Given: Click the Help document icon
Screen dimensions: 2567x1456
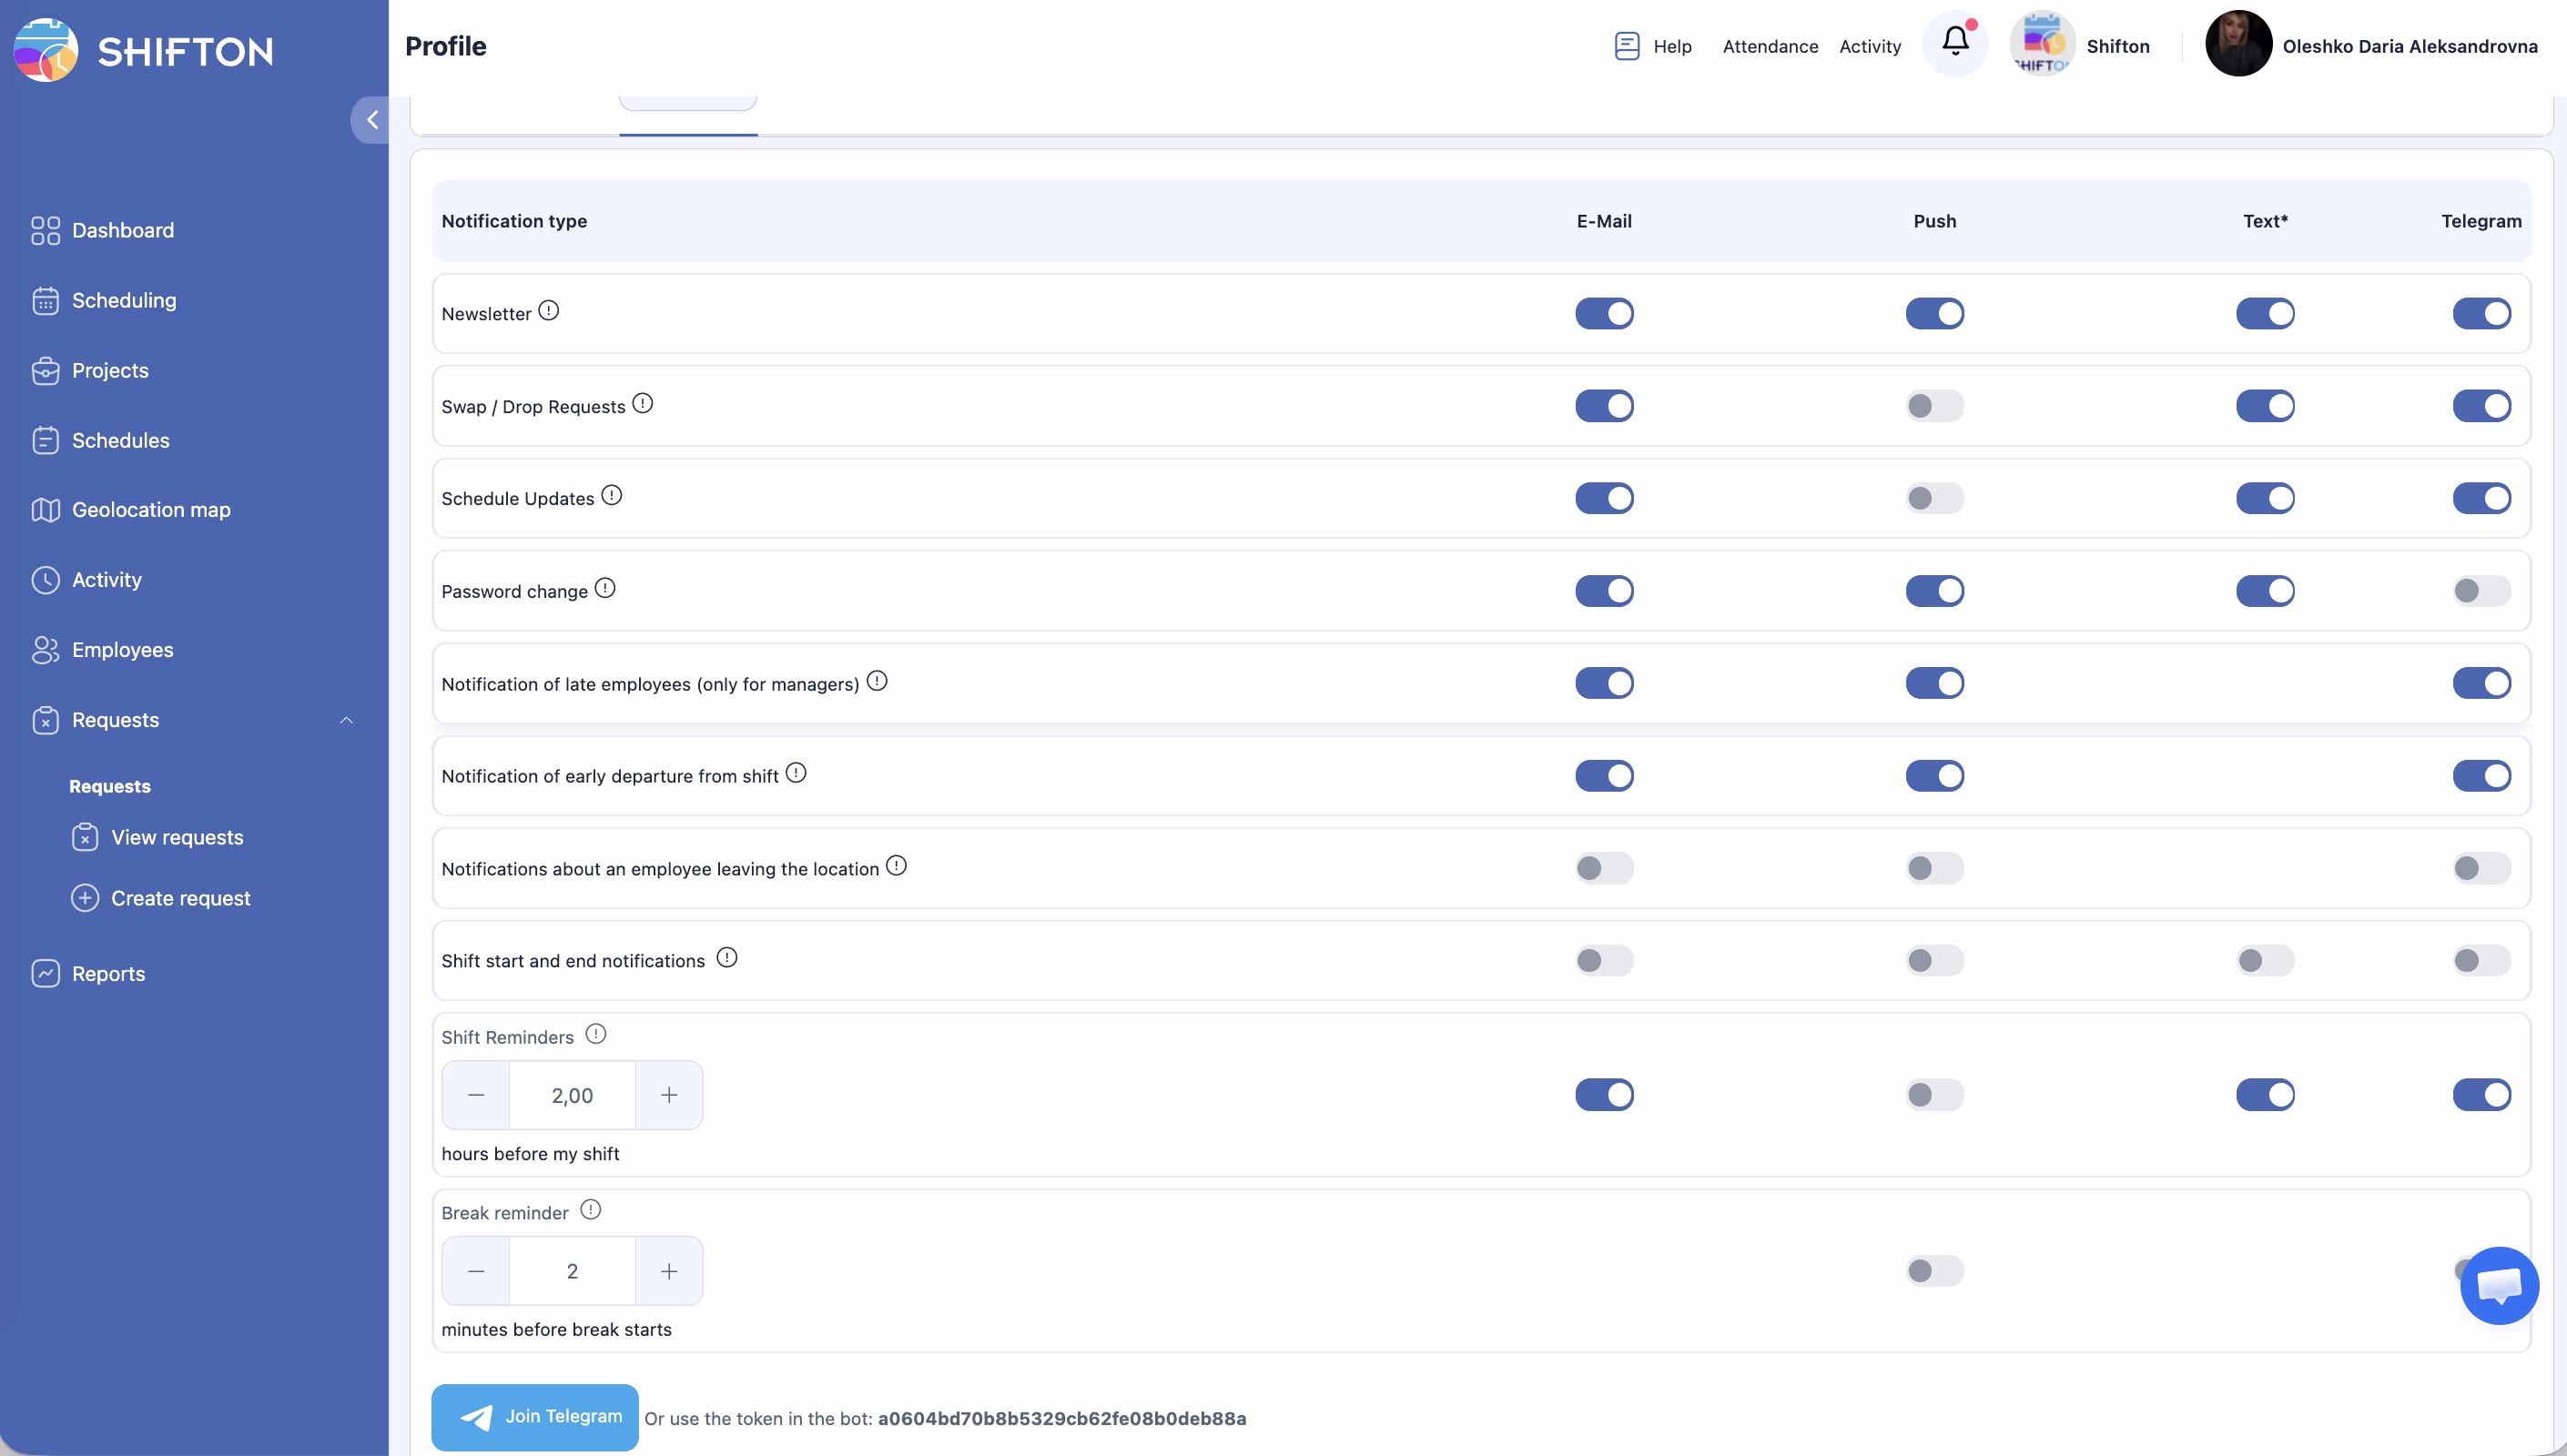Looking at the screenshot, I should [x=1626, y=46].
